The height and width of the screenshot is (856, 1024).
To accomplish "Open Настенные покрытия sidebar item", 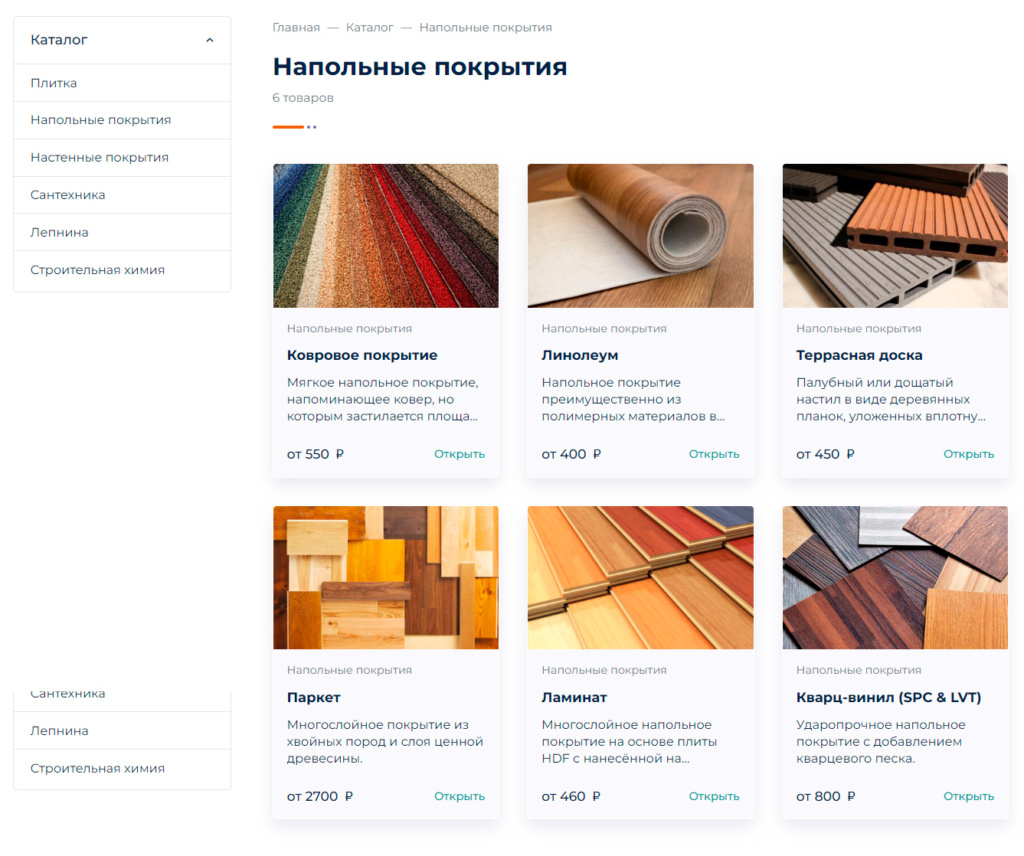I will click(x=122, y=157).
